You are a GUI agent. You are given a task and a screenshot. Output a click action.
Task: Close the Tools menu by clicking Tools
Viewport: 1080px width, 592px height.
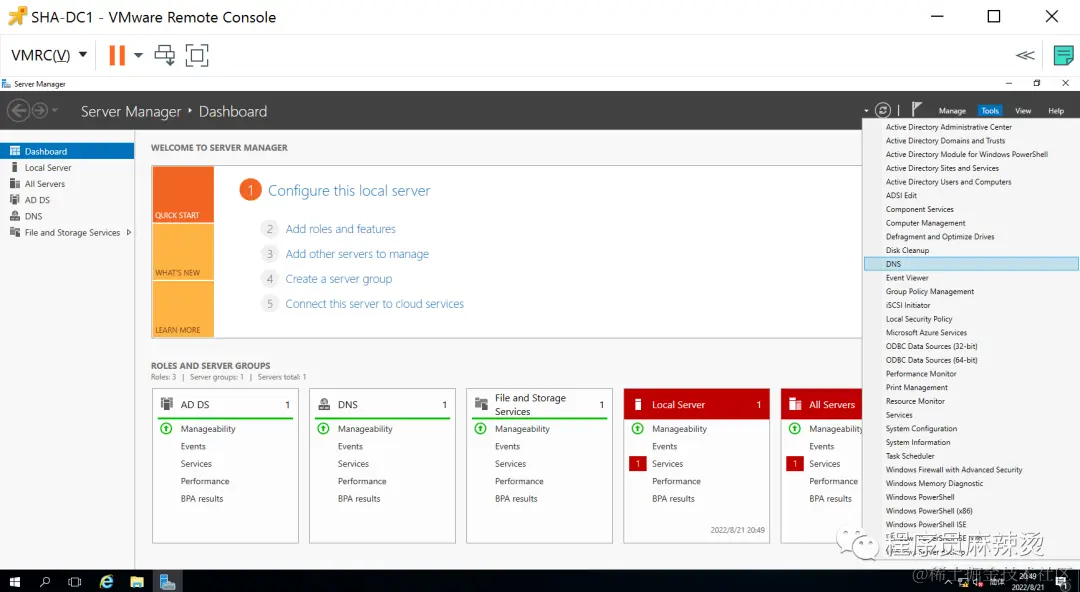point(990,111)
